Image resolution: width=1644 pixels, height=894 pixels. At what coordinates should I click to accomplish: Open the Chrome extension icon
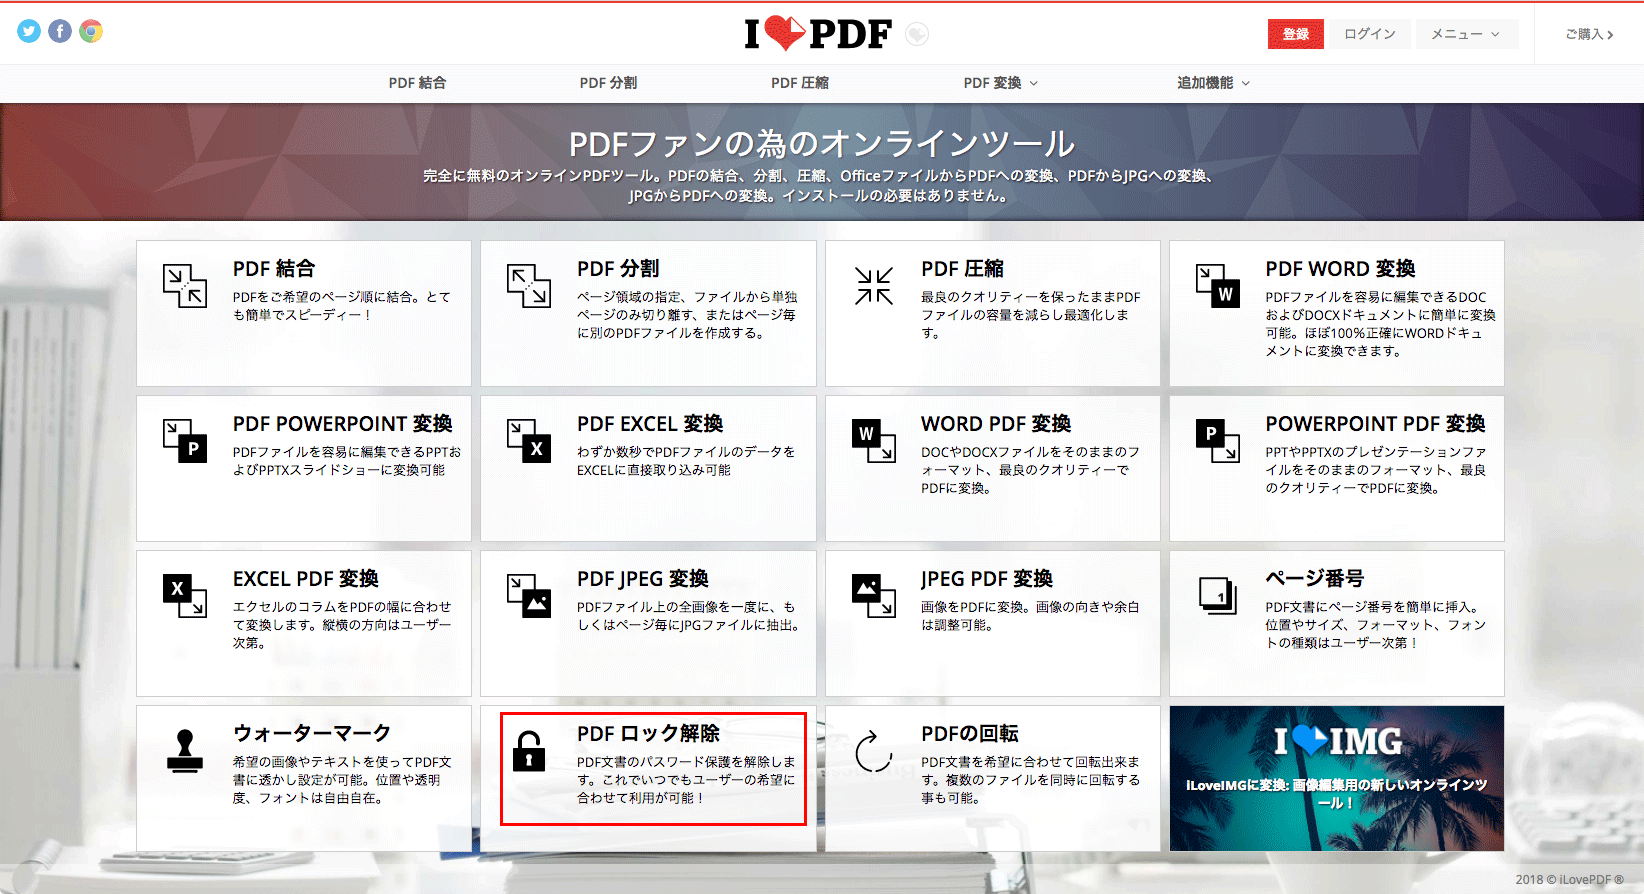(x=91, y=32)
